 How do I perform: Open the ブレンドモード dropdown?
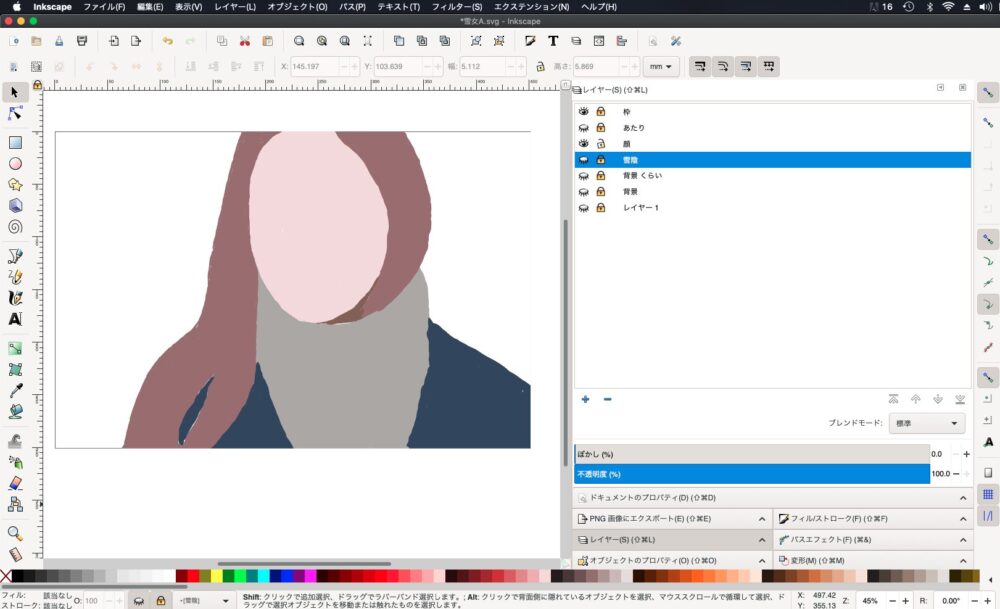click(x=927, y=424)
